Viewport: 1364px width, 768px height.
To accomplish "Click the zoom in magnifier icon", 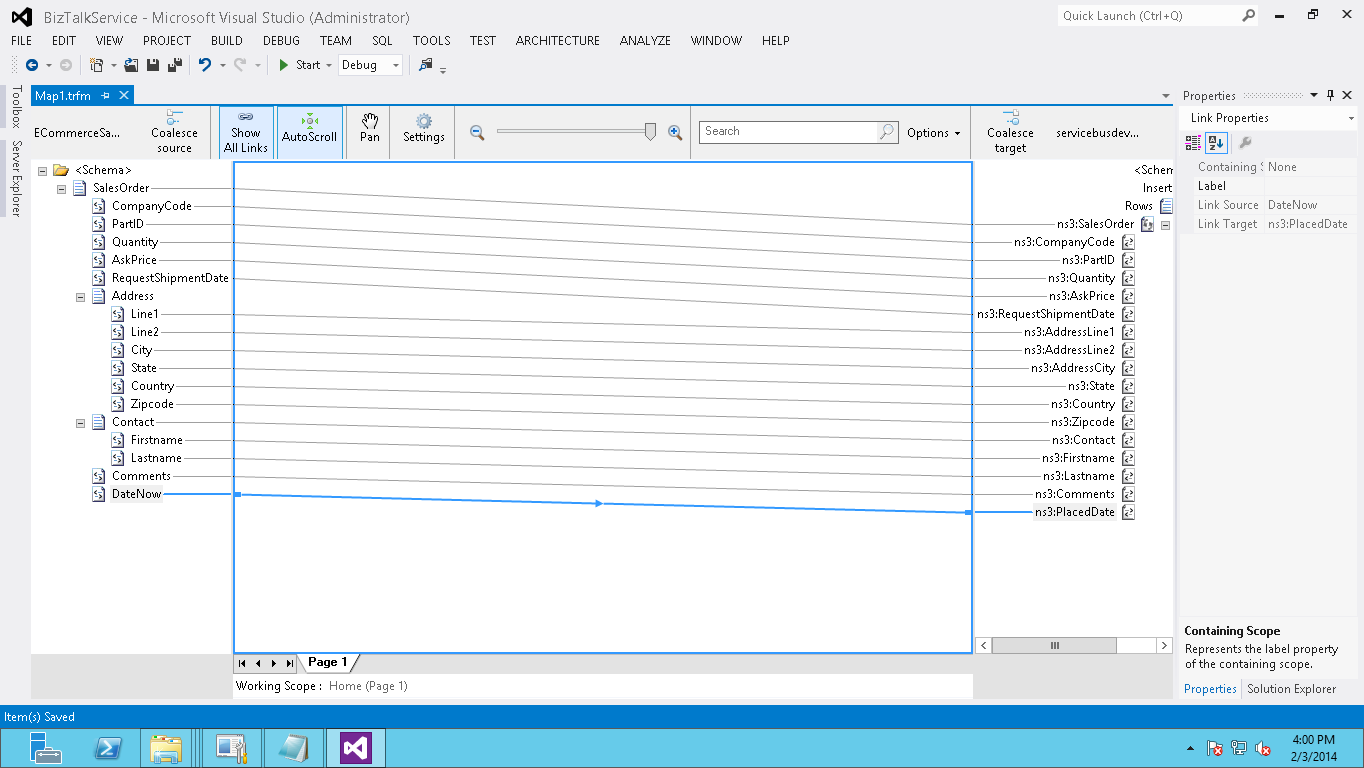I will 675,132.
